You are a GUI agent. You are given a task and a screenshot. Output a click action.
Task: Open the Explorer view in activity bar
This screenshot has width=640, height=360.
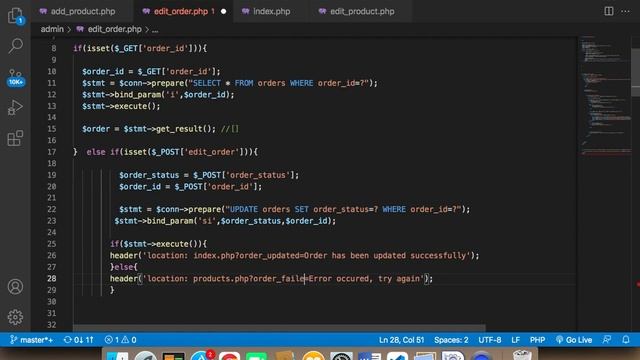(16, 16)
